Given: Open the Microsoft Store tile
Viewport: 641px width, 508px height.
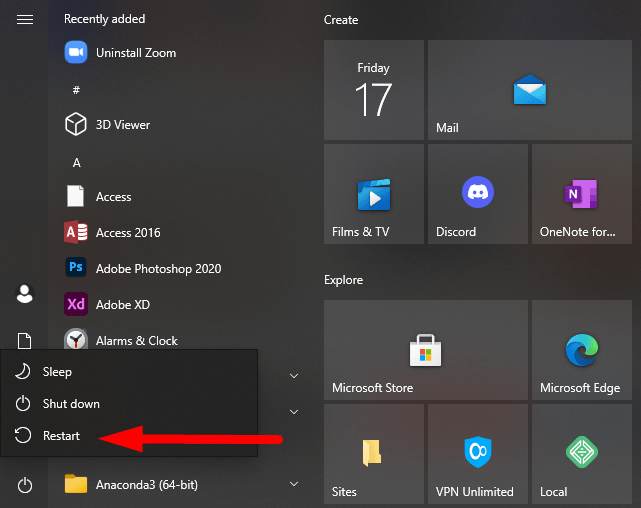Looking at the screenshot, I should coord(426,350).
